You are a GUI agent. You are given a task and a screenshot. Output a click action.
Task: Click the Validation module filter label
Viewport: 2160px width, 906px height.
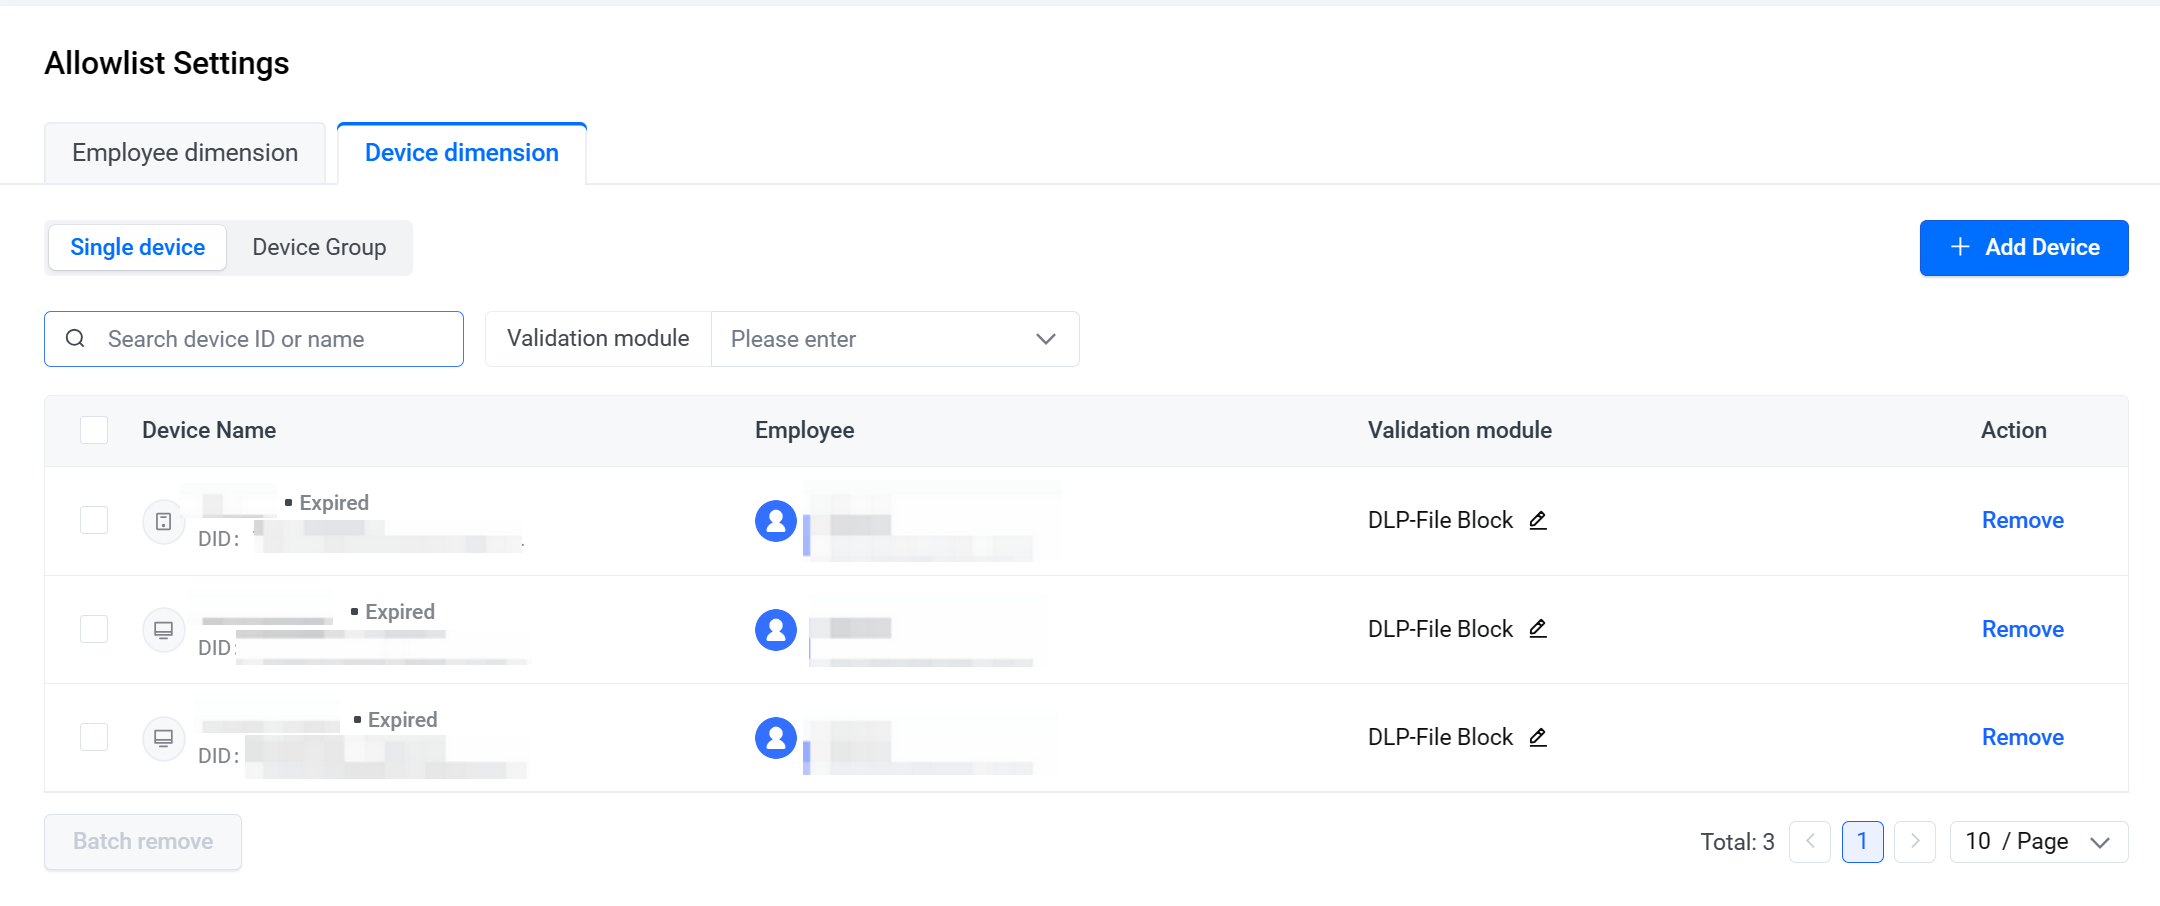[x=598, y=339]
